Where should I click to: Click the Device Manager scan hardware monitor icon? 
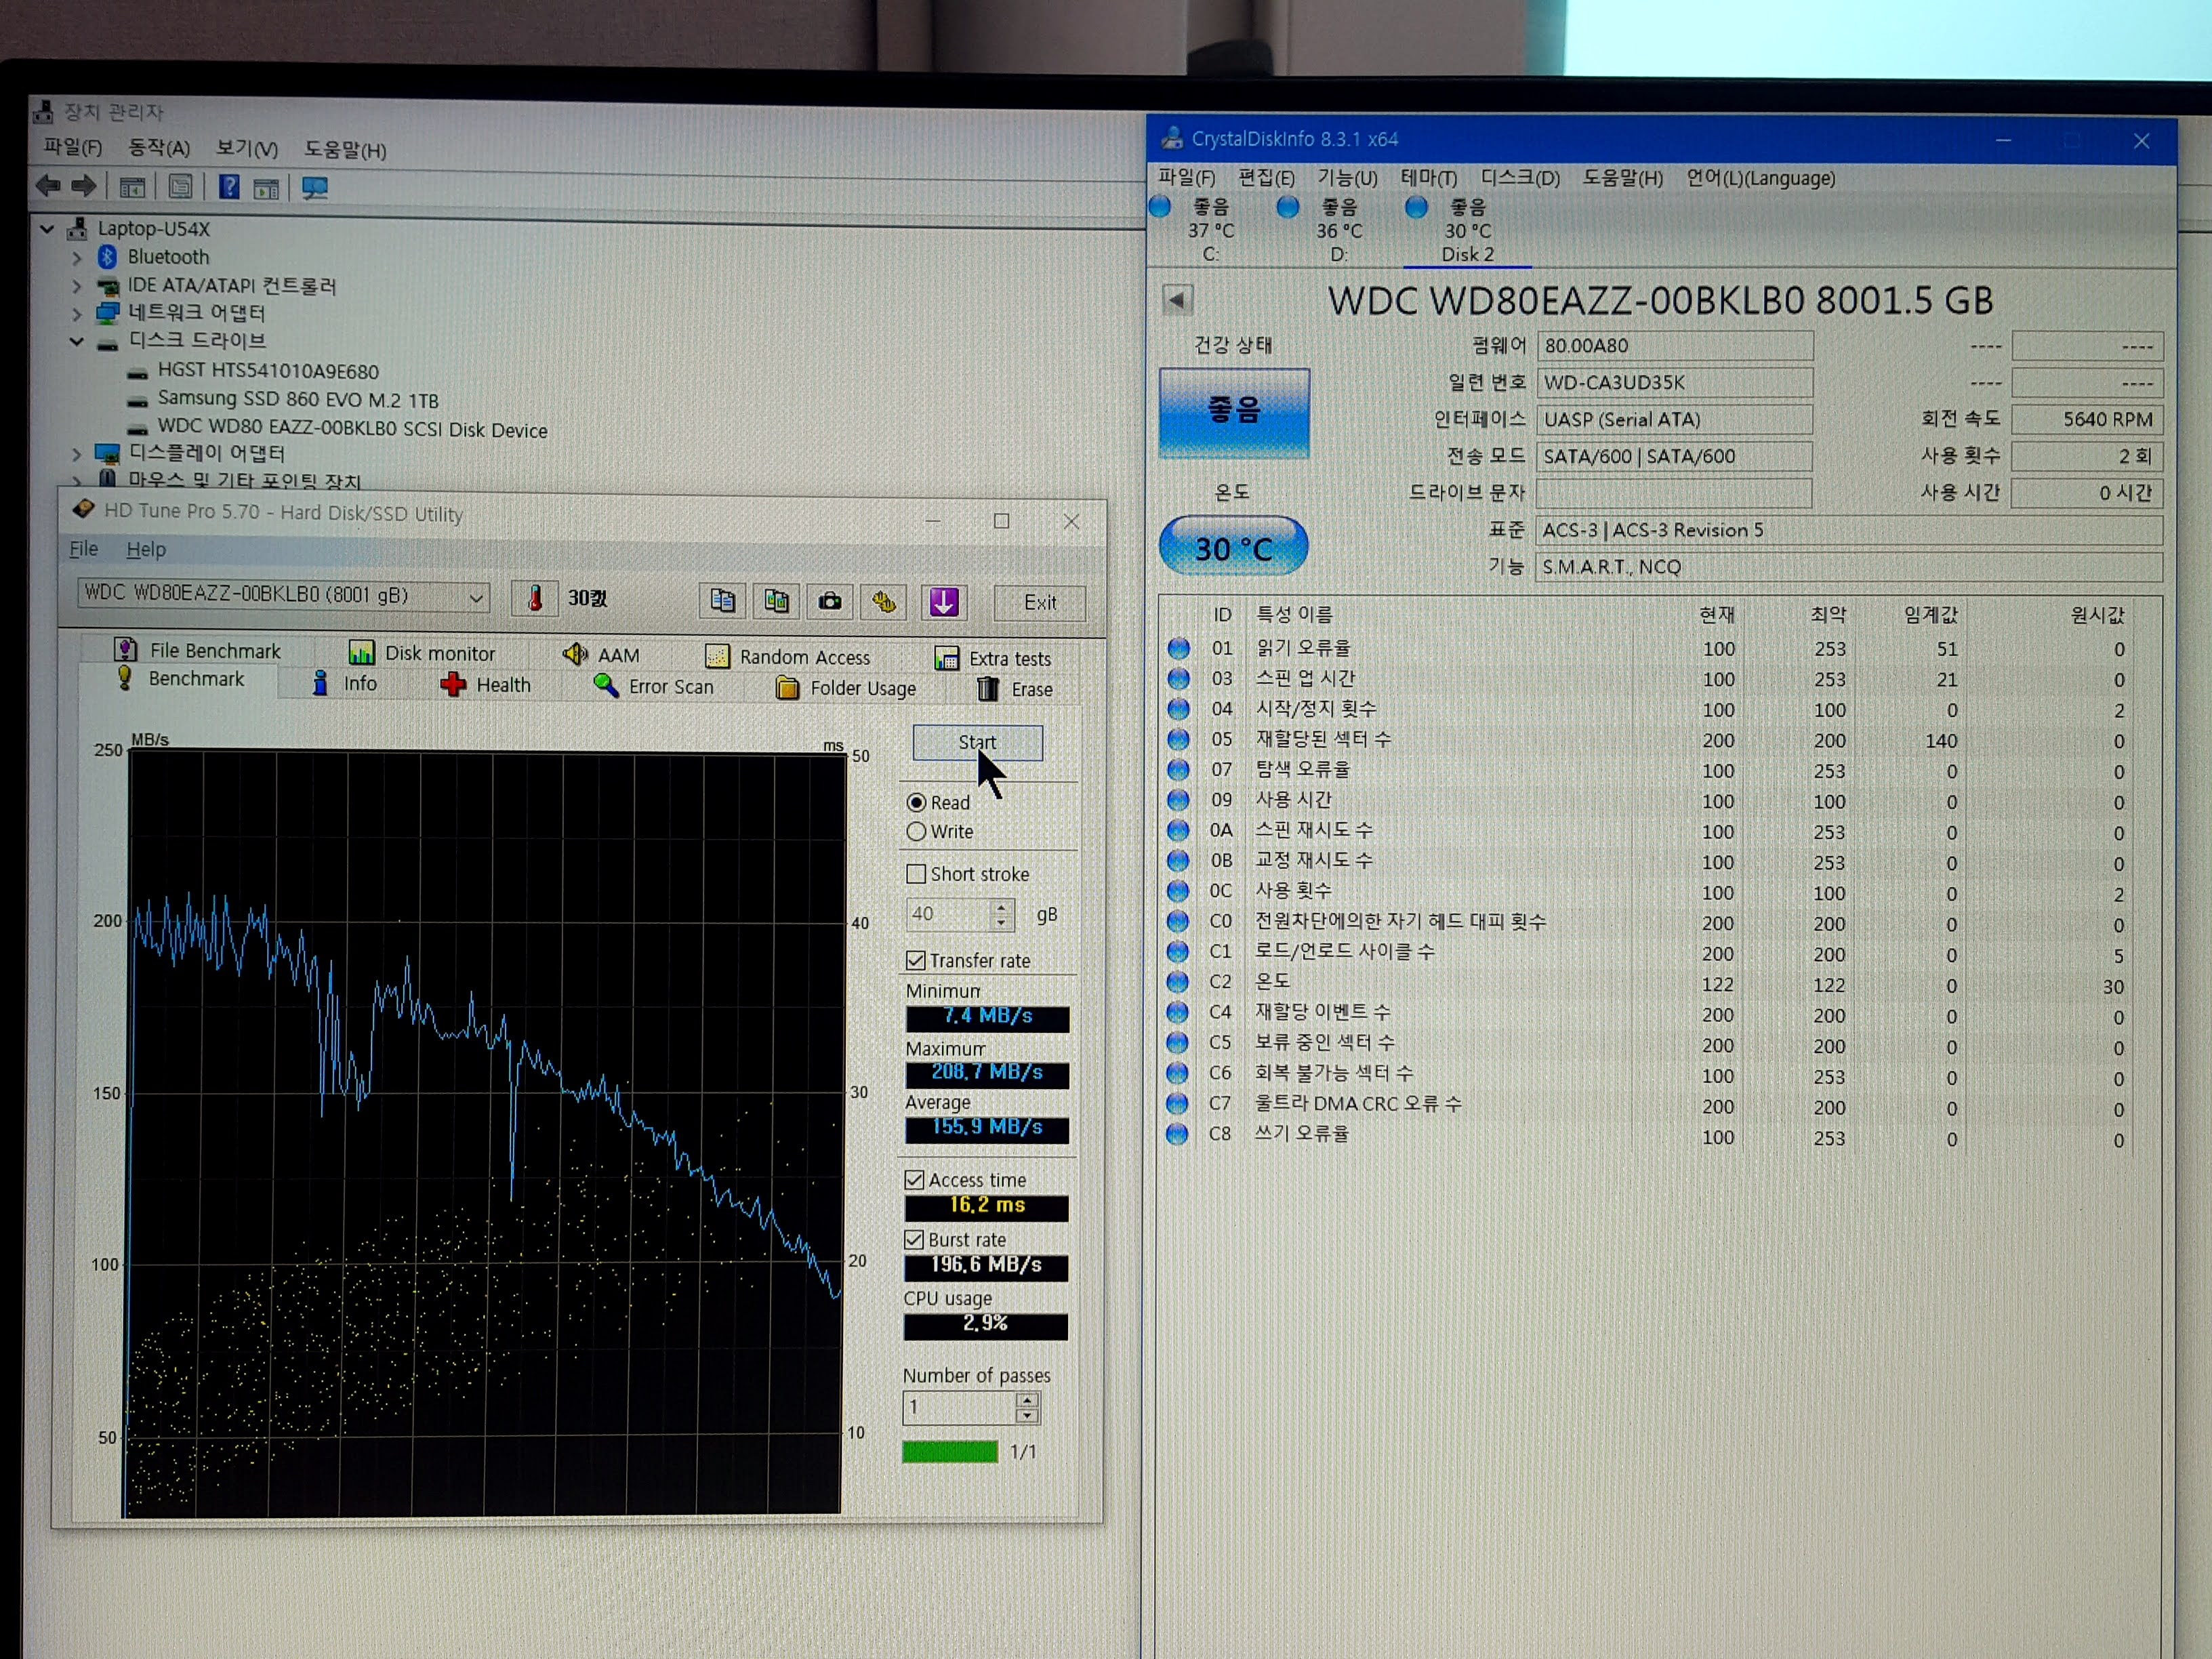point(315,188)
